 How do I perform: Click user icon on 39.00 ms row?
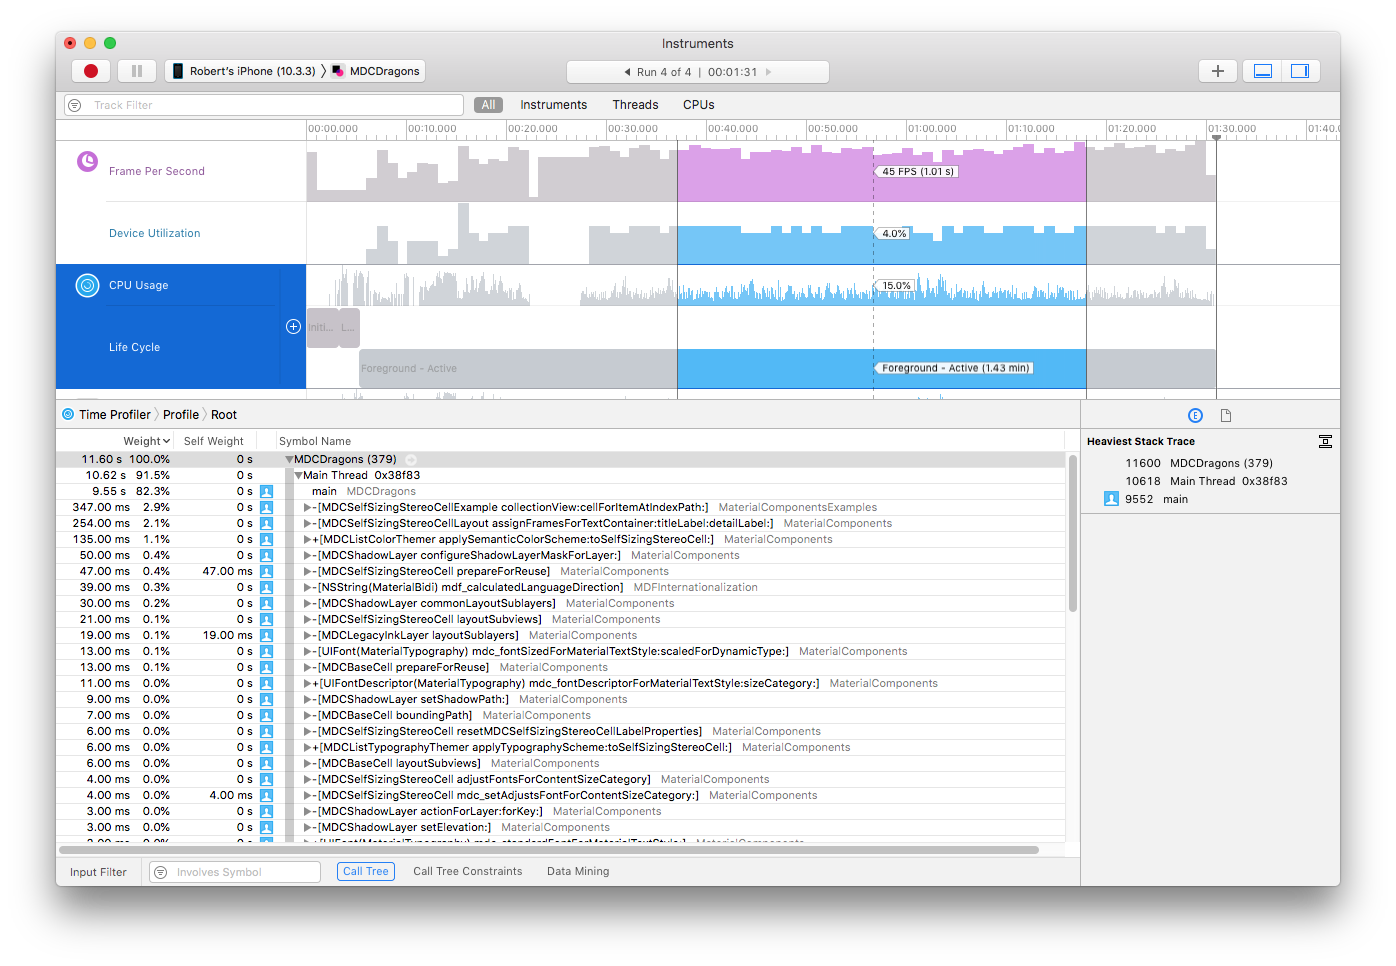266,587
